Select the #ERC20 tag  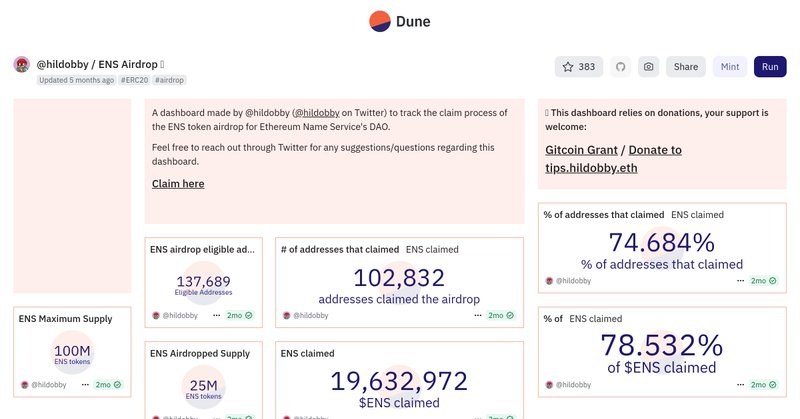[x=134, y=80]
